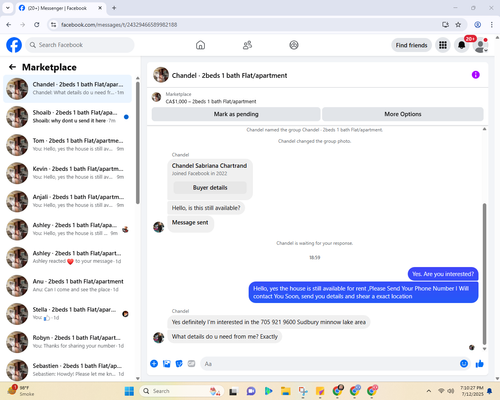Open the Anjali conversation in the list
The height and width of the screenshot is (400, 500).
click(67, 201)
